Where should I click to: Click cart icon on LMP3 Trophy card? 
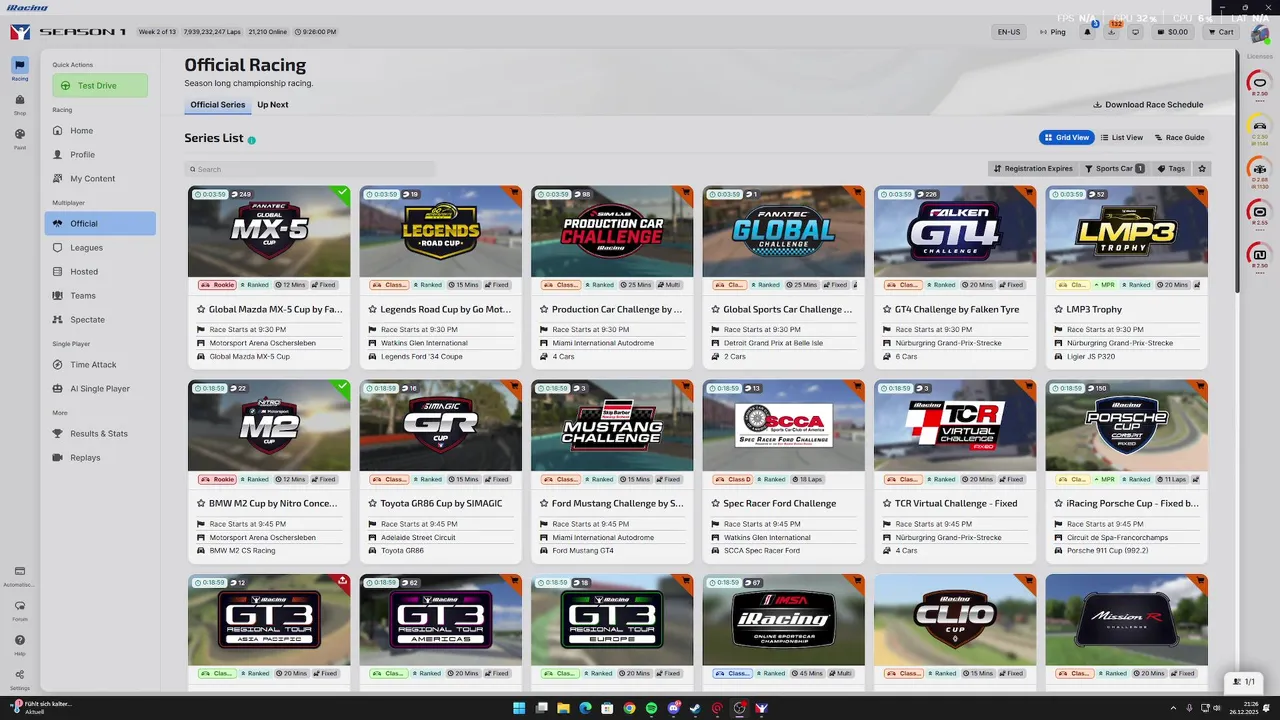1202,191
